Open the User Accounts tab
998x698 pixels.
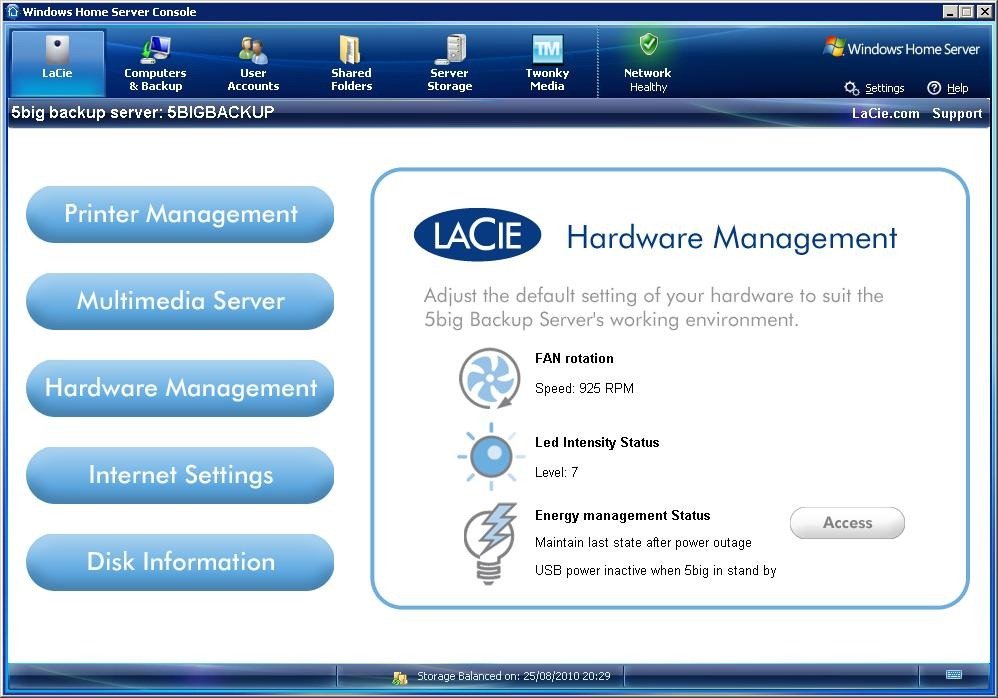(253, 63)
